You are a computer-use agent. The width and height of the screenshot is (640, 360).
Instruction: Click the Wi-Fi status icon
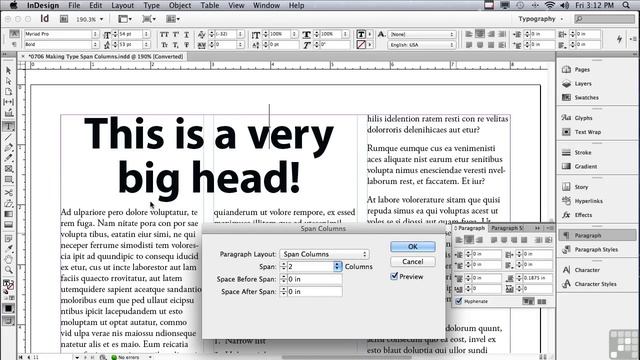tap(550, 5)
